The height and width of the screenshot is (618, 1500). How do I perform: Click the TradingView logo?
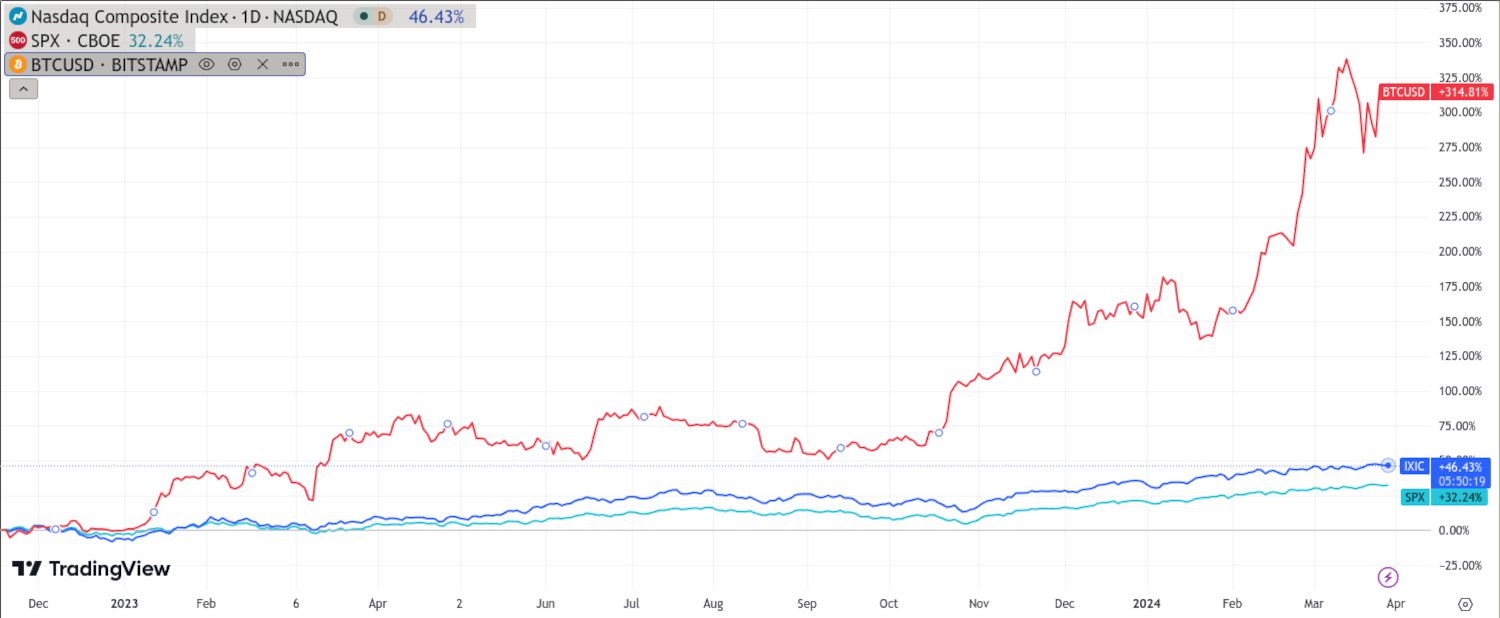(x=91, y=569)
